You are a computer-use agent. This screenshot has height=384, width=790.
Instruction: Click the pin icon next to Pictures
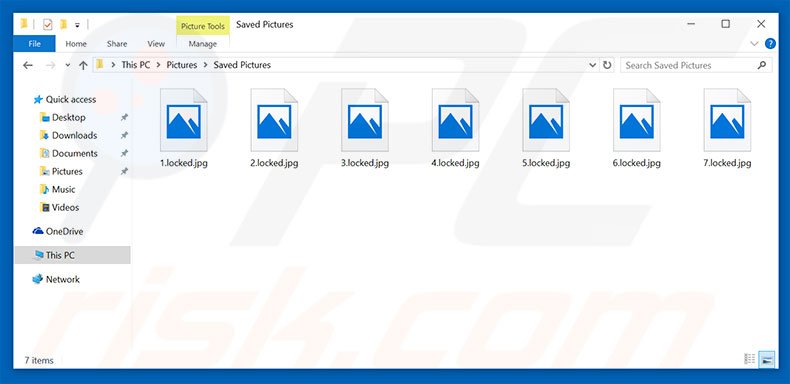[x=124, y=171]
